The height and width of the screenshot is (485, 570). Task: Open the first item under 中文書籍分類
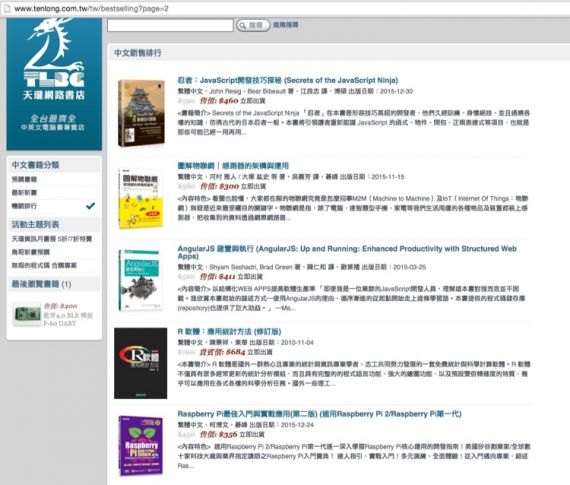tap(24, 179)
